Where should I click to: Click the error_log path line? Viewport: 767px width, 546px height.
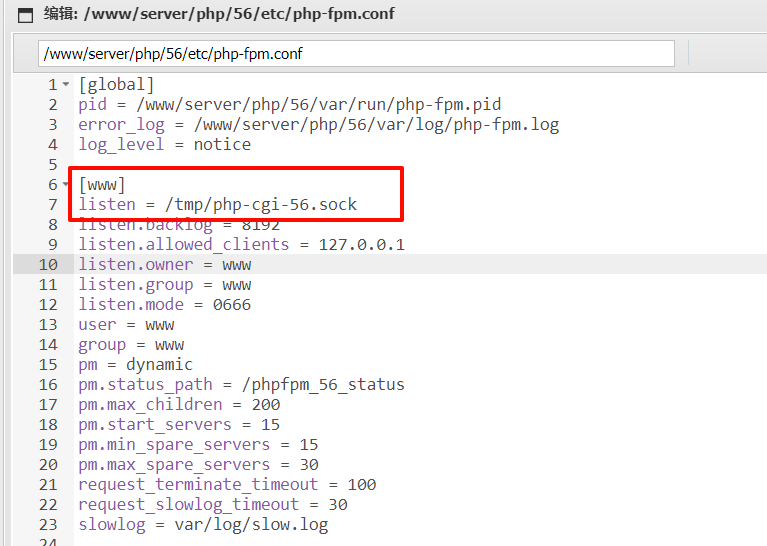(x=318, y=125)
